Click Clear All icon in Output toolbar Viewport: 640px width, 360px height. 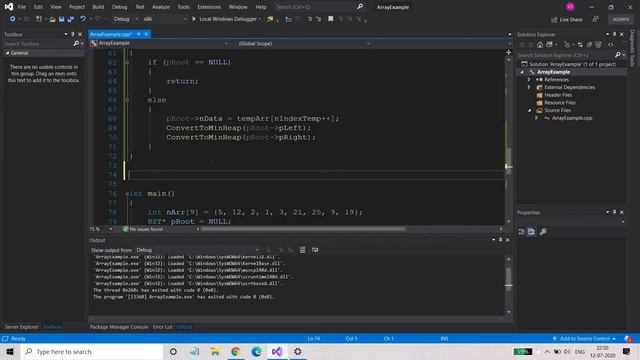tap(302, 250)
